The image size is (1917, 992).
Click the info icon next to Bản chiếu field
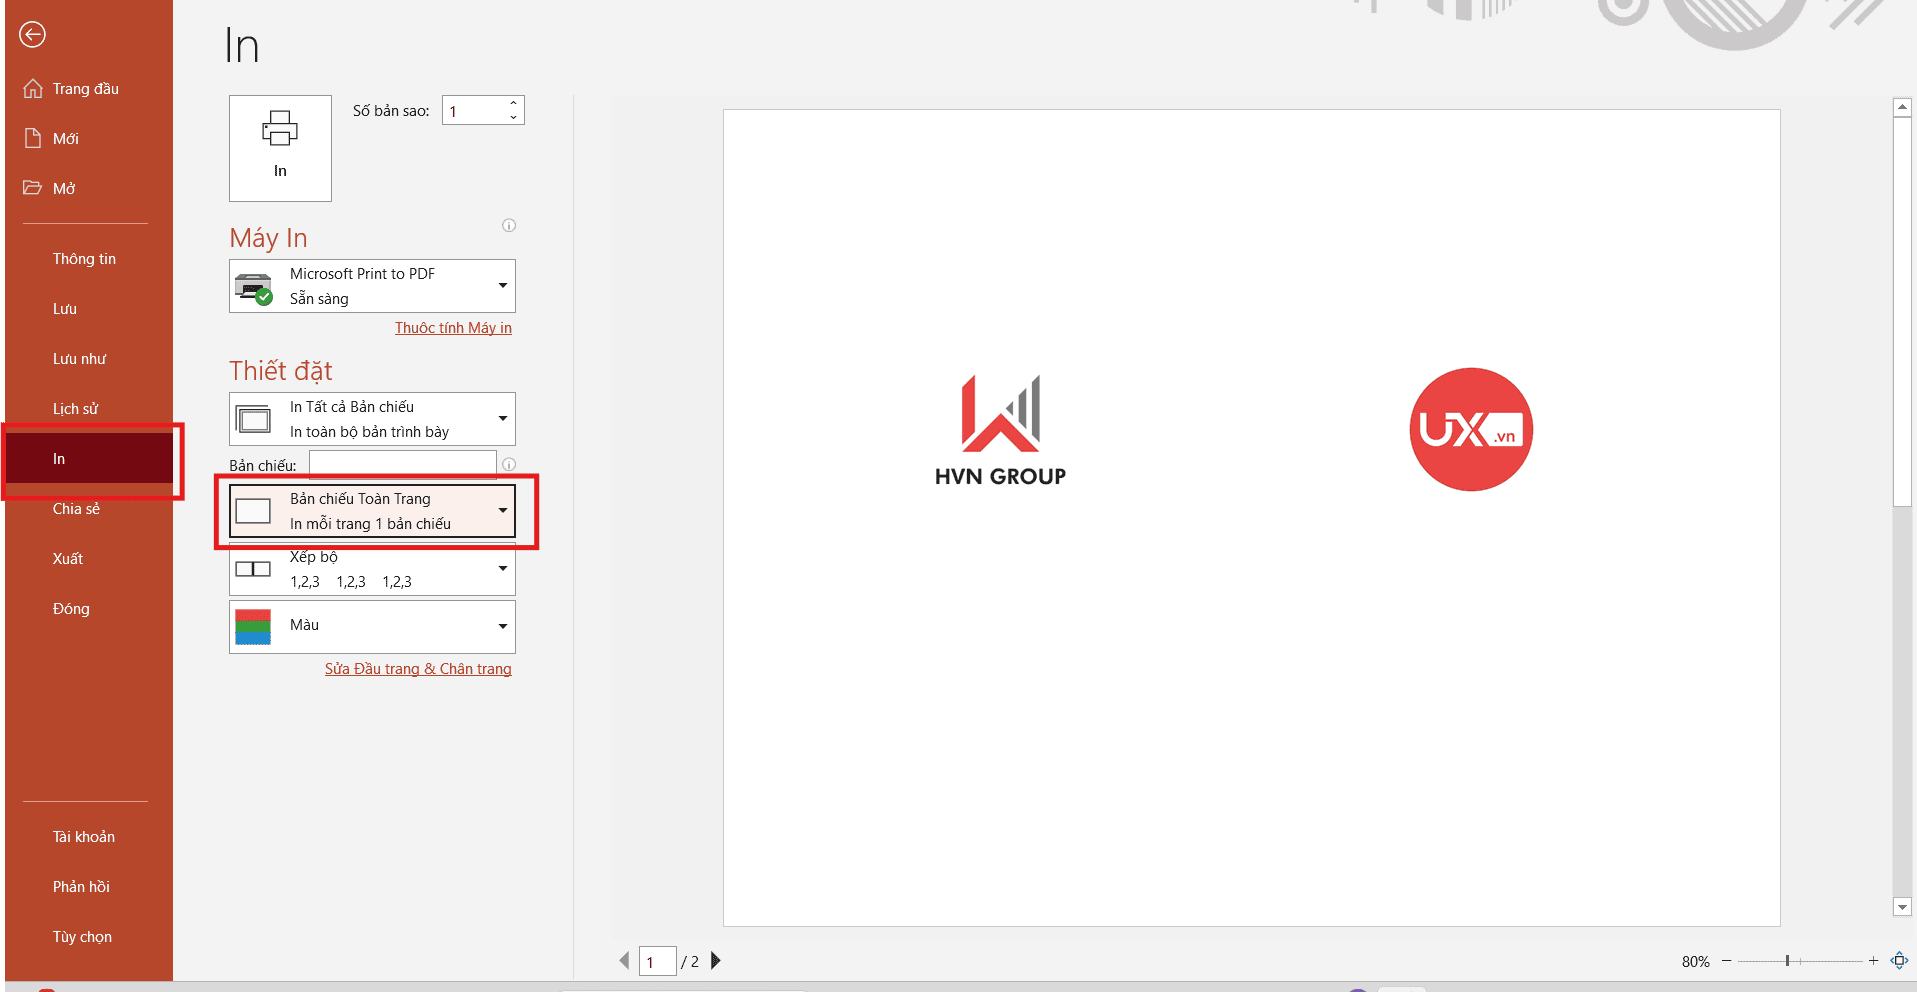509,465
